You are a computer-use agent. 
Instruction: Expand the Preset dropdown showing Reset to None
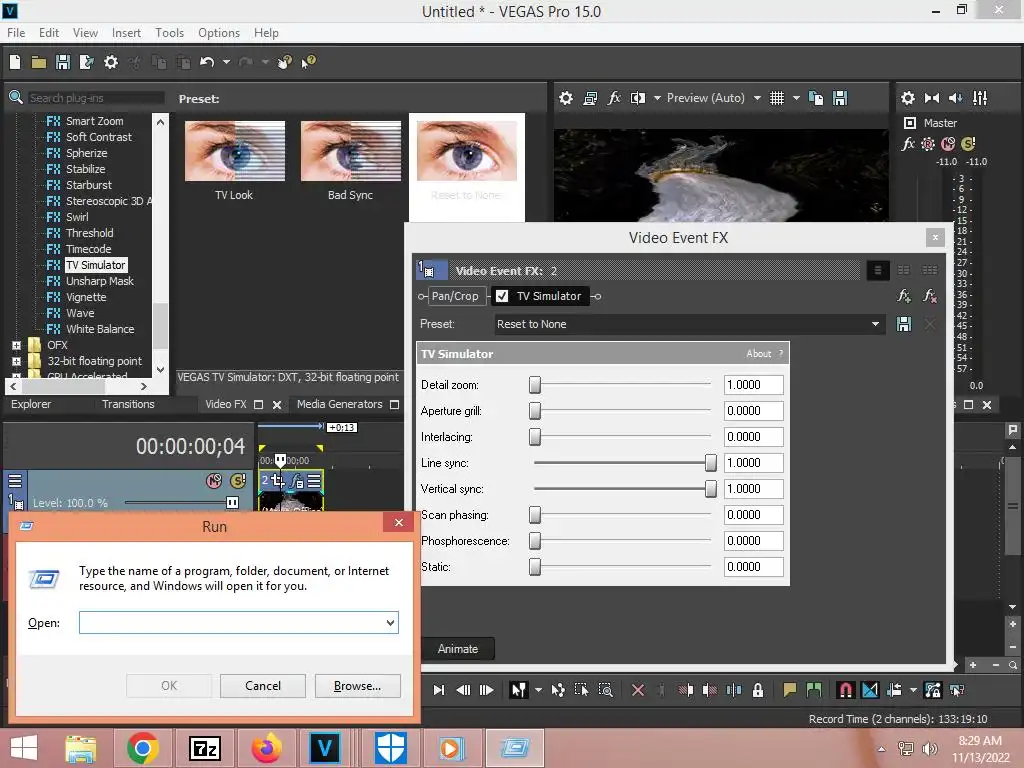click(x=875, y=324)
